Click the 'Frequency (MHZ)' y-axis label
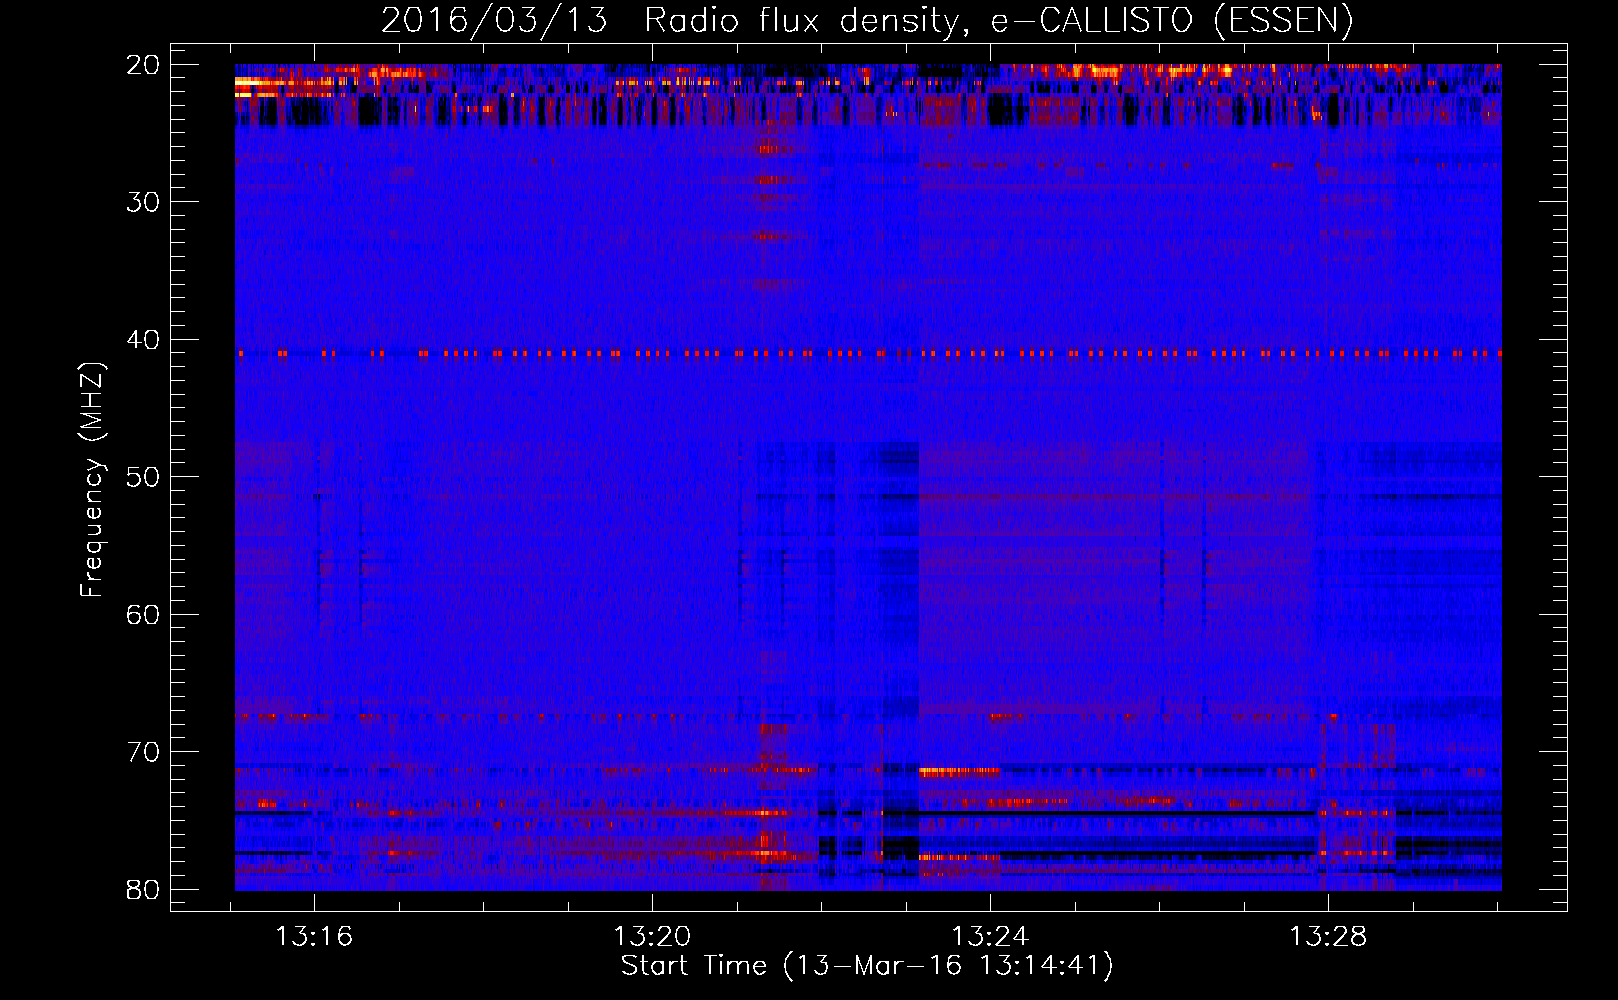This screenshot has width=1618, height=1000. (92, 480)
